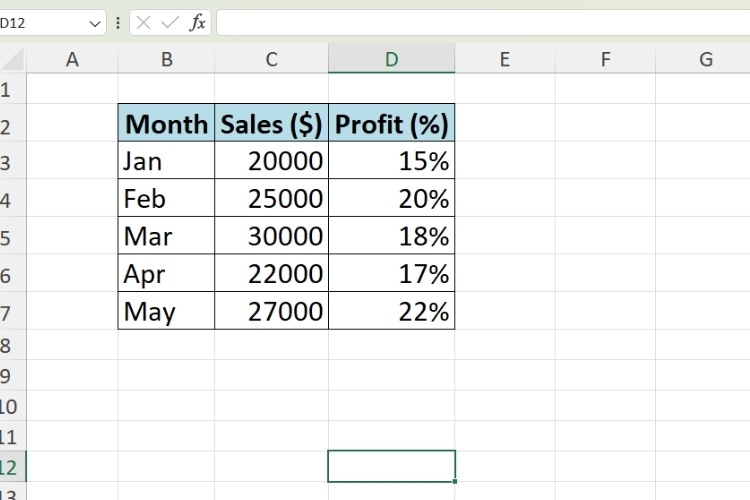This screenshot has width=750, height=500.
Task: Select column D header
Action: click(x=392, y=59)
